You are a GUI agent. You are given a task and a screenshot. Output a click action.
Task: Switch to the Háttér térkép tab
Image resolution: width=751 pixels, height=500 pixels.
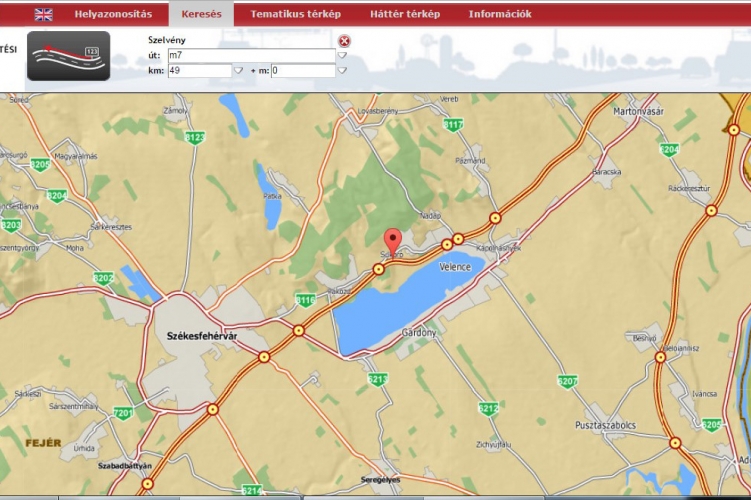tap(404, 14)
